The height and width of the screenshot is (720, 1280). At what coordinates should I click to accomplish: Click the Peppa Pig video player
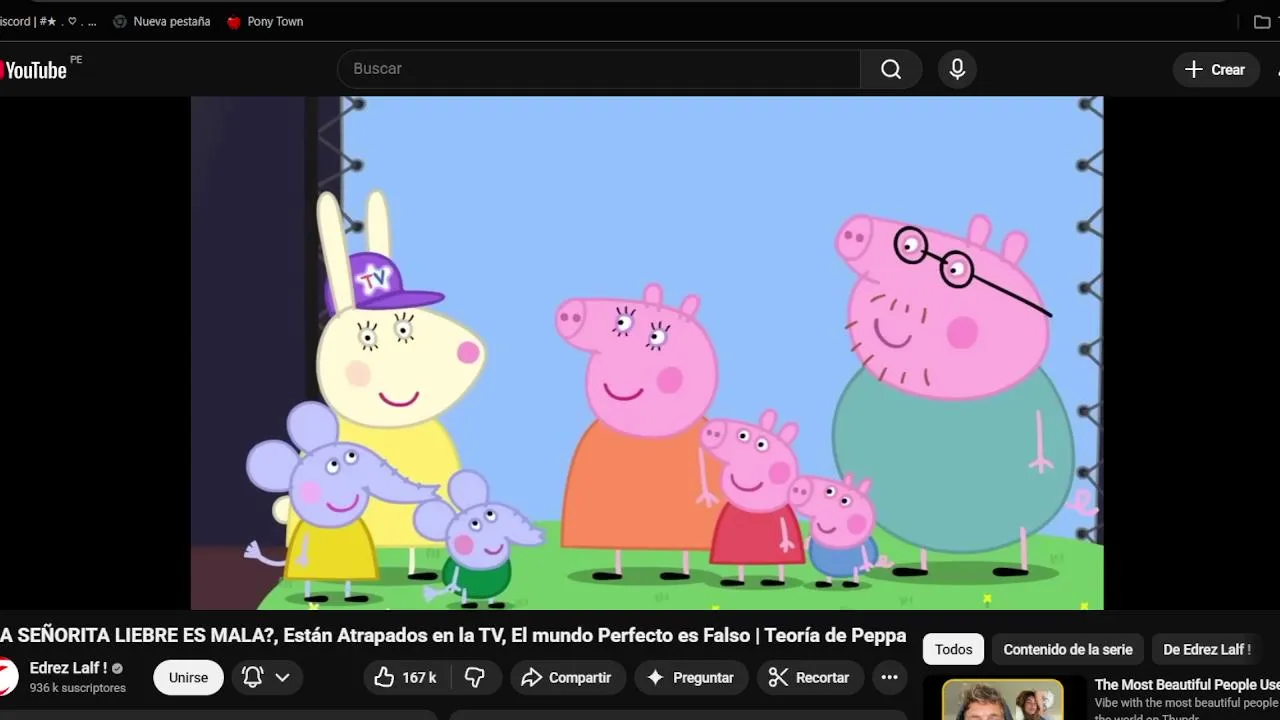tap(647, 353)
